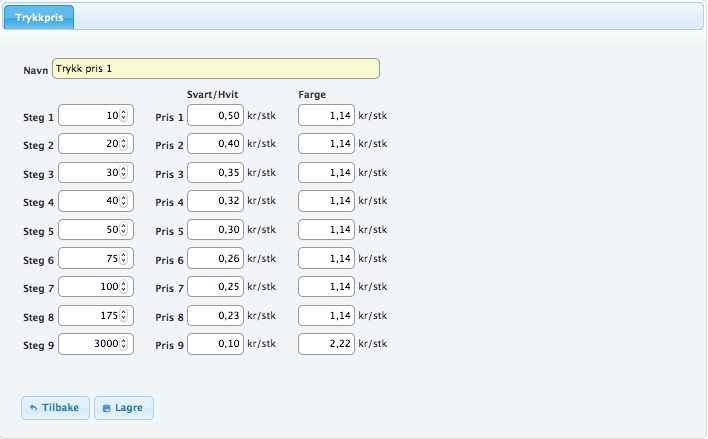Select the Steg 8 field showing 175
The width and height of the screenshot is (708, 439).
(x=90, y=316)
